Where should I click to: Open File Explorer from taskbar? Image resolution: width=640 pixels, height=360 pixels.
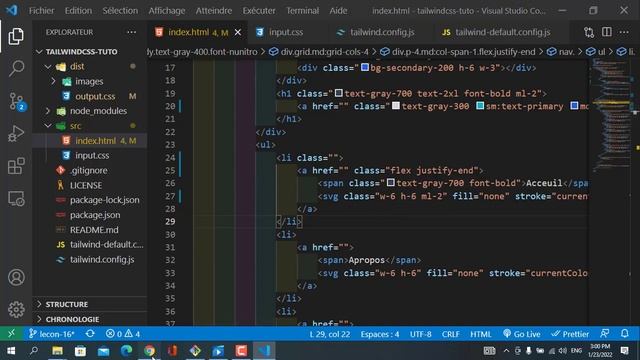57,351
